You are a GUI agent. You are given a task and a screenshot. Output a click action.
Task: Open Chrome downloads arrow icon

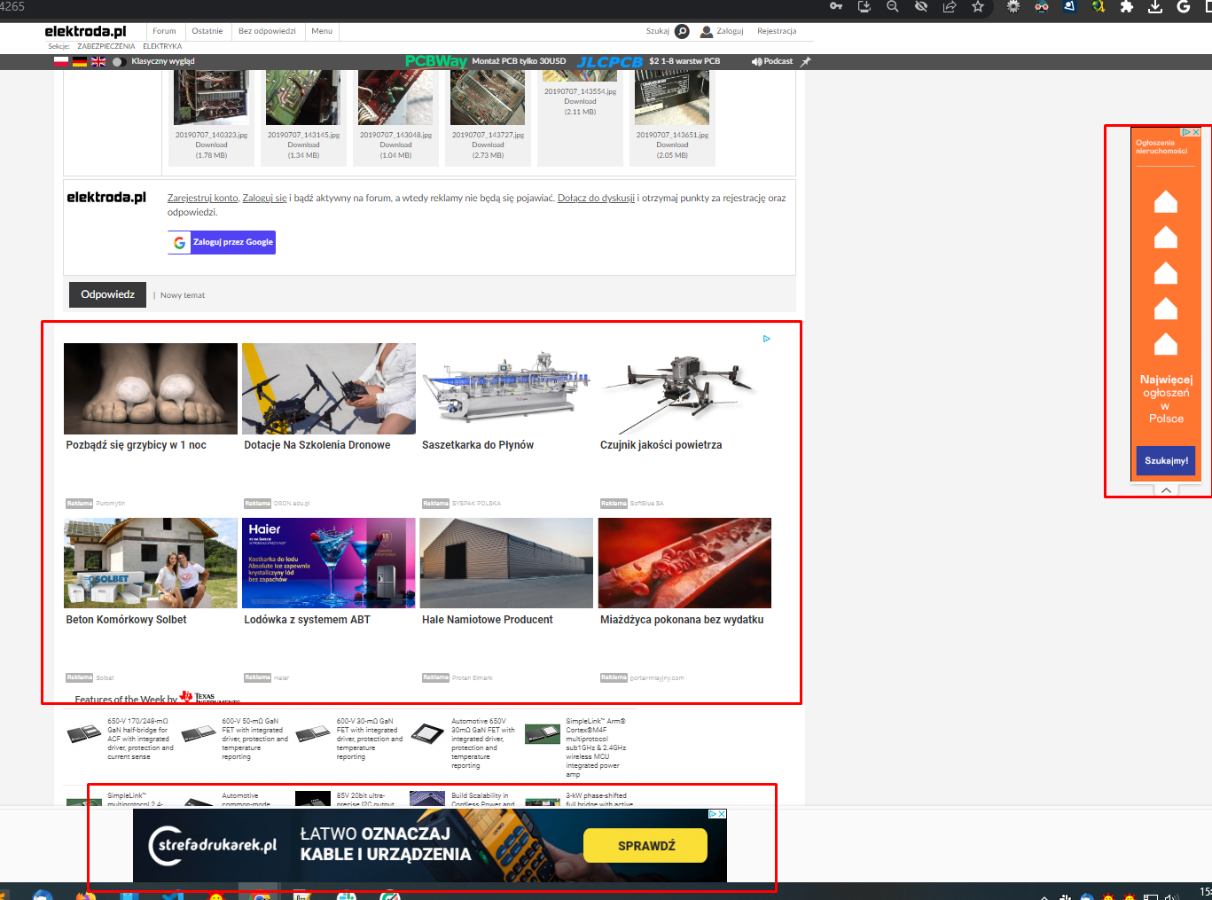point(1155,6)
